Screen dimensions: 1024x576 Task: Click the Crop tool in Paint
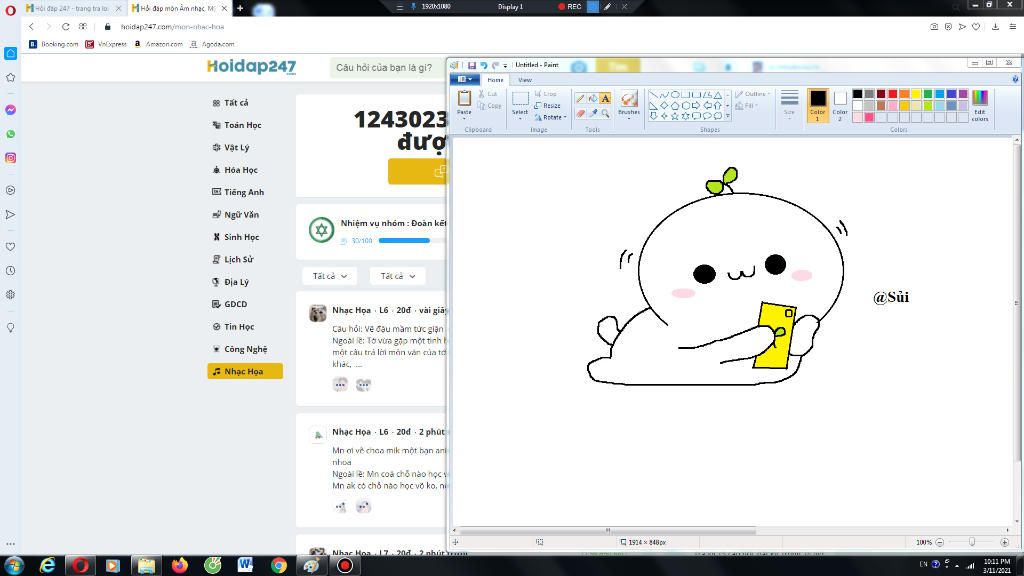click(x=545, y=94)
